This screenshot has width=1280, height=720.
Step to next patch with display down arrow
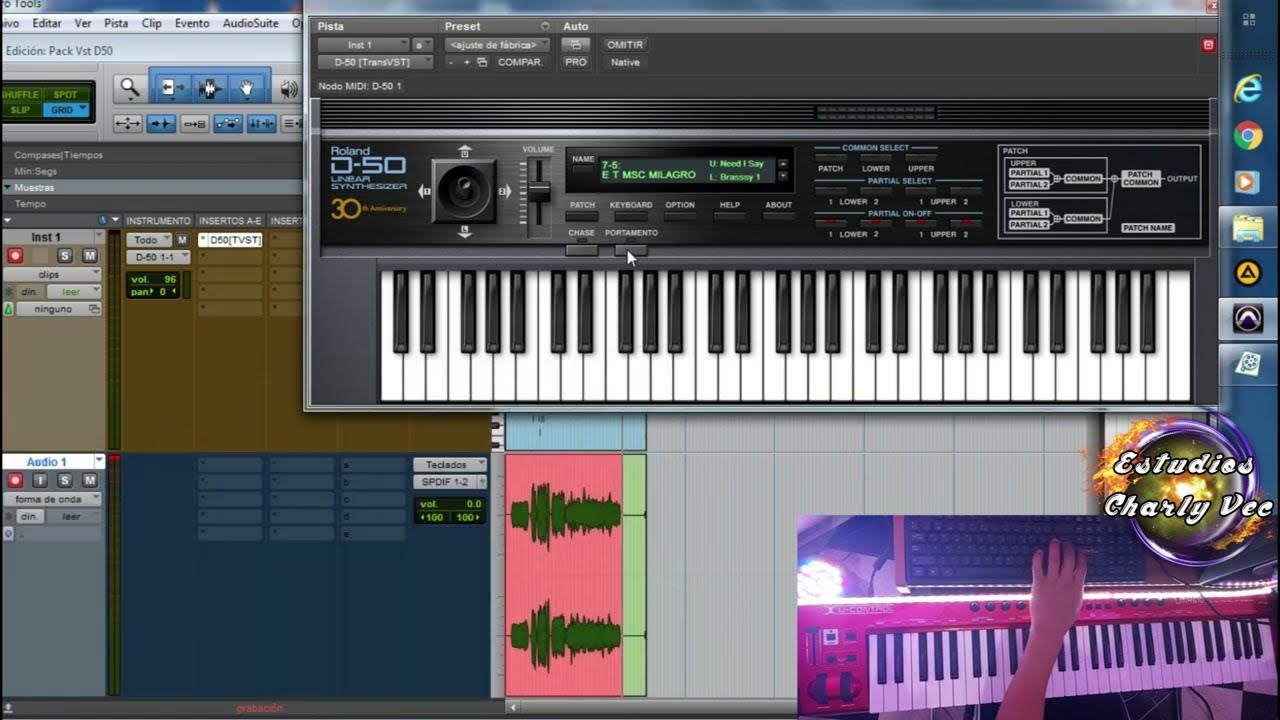coord(783,176)
